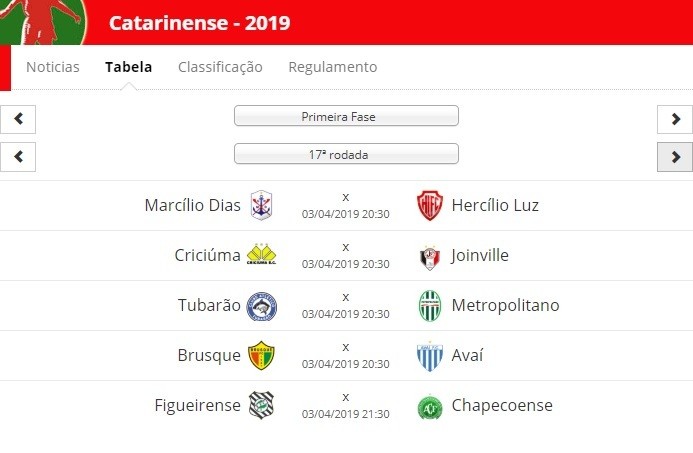
Task: Open the Primeira Fase phase selector
Action: (346, 116)
